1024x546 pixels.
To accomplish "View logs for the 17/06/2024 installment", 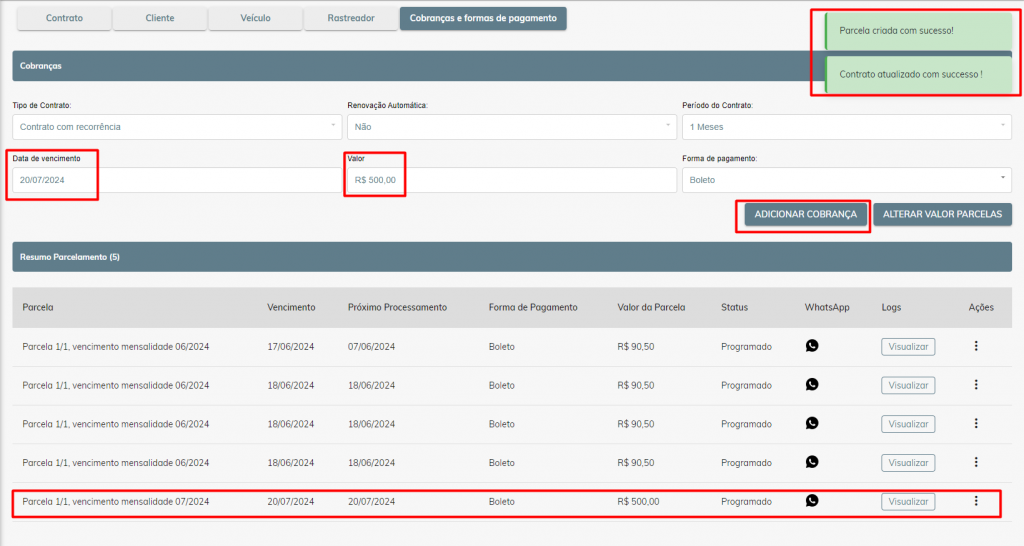I will click(908, 347).
